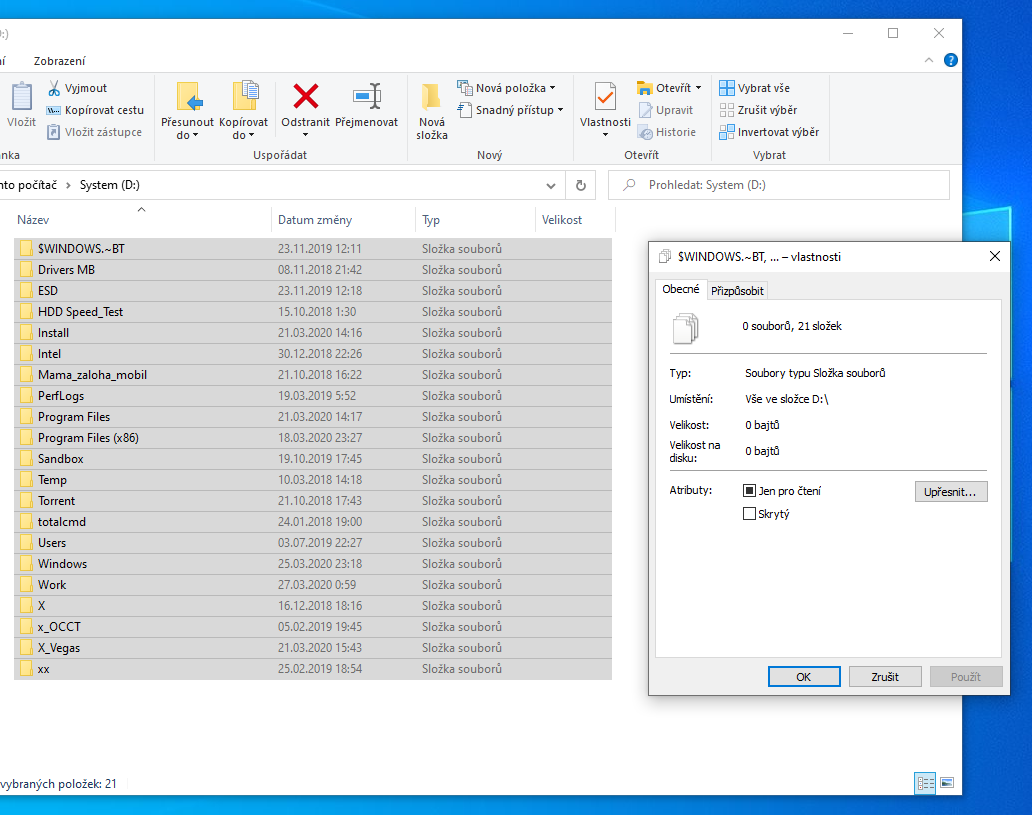Click Vybrat vše select-all icon
Viewport: 1032px width, 815px height.
727,88
